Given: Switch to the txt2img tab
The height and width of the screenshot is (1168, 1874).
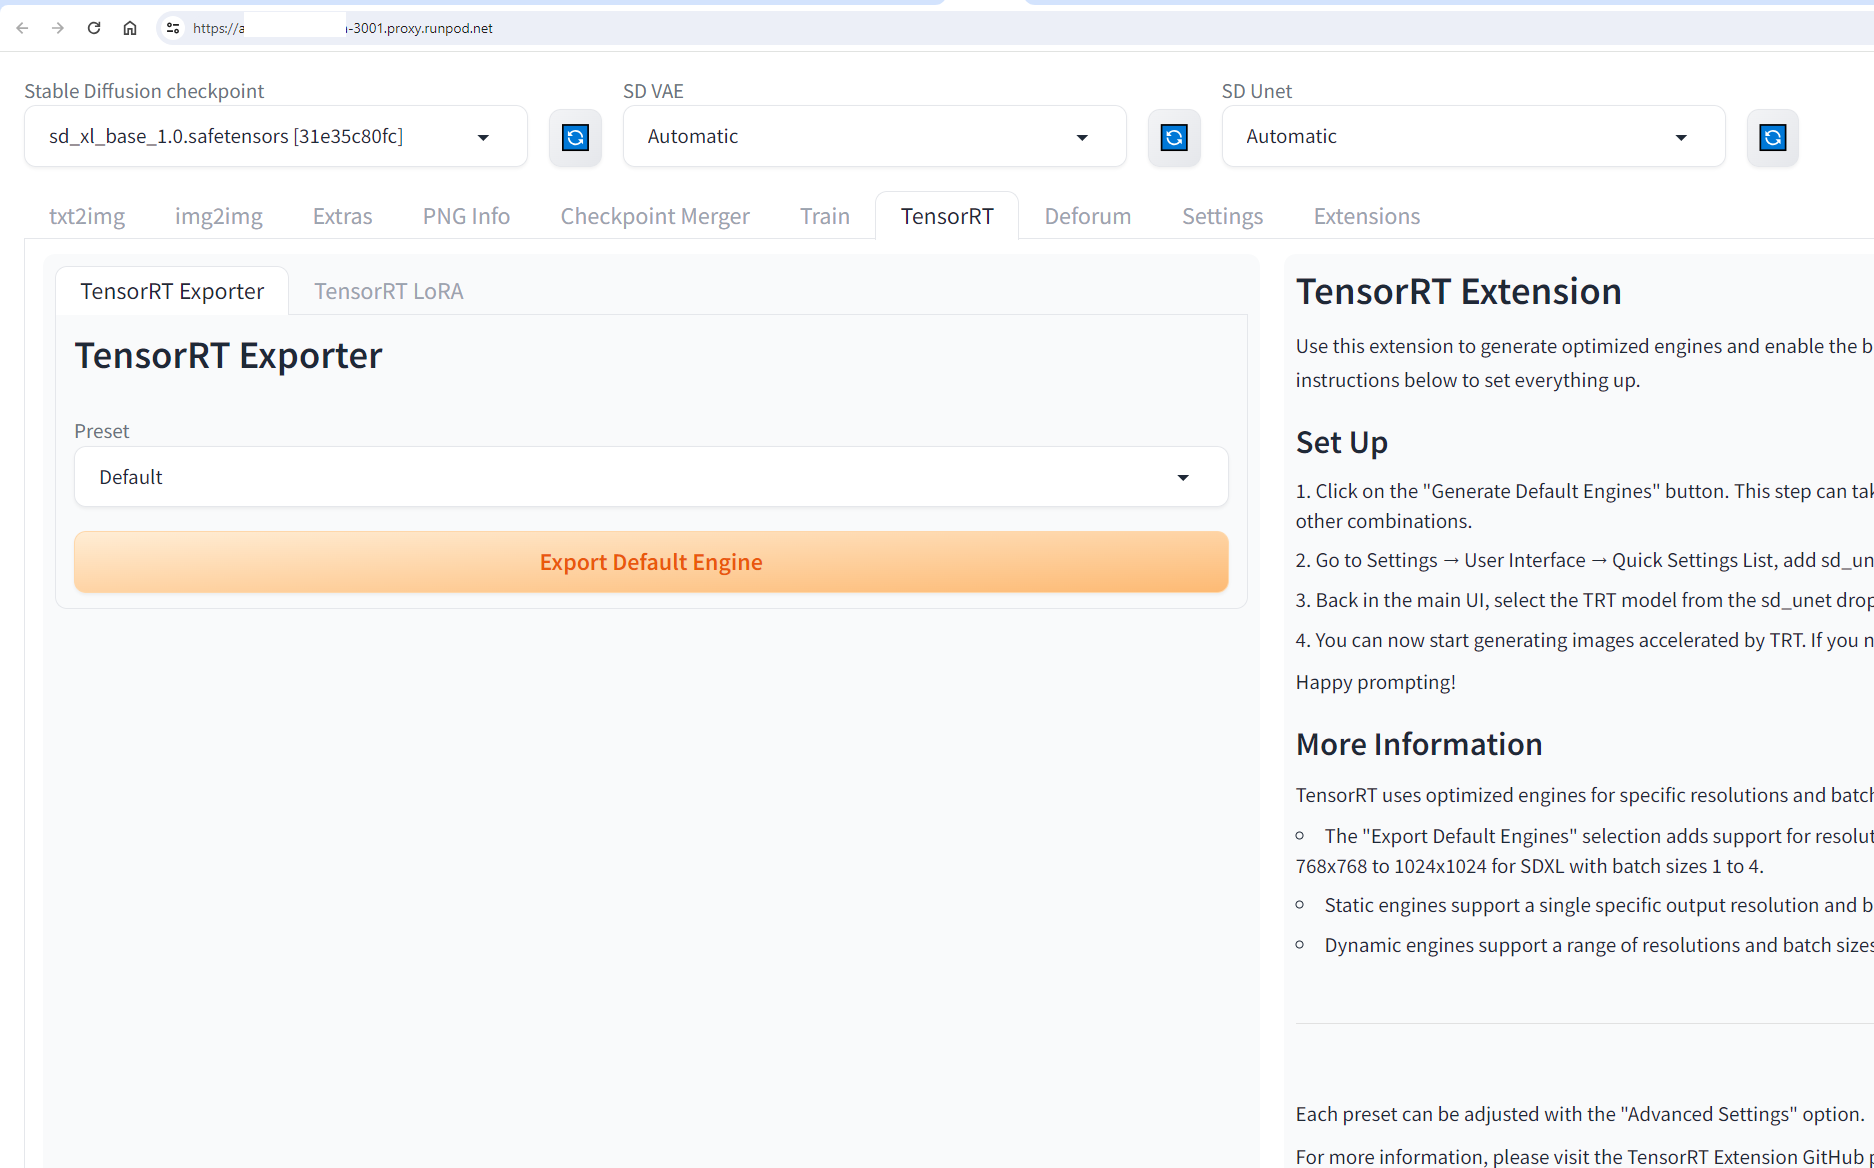Looking at the screenshot, I should pyautogui.click(x=87, y=216).
